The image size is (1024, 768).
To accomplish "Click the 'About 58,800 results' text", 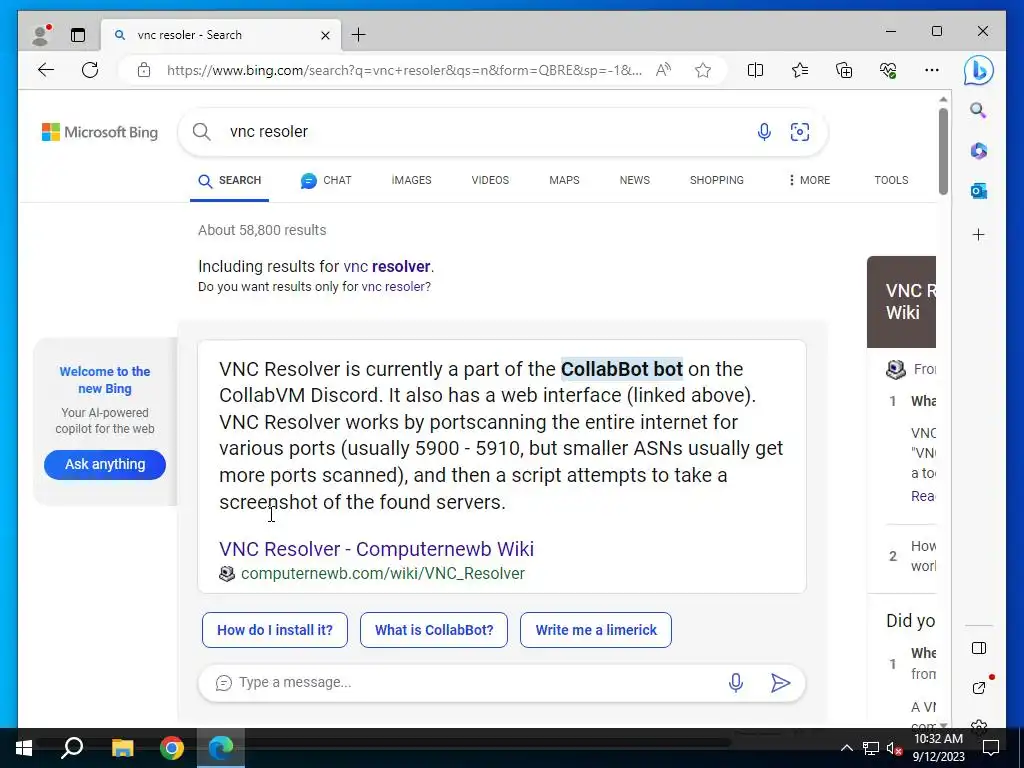I will click(x=262, y=230).
